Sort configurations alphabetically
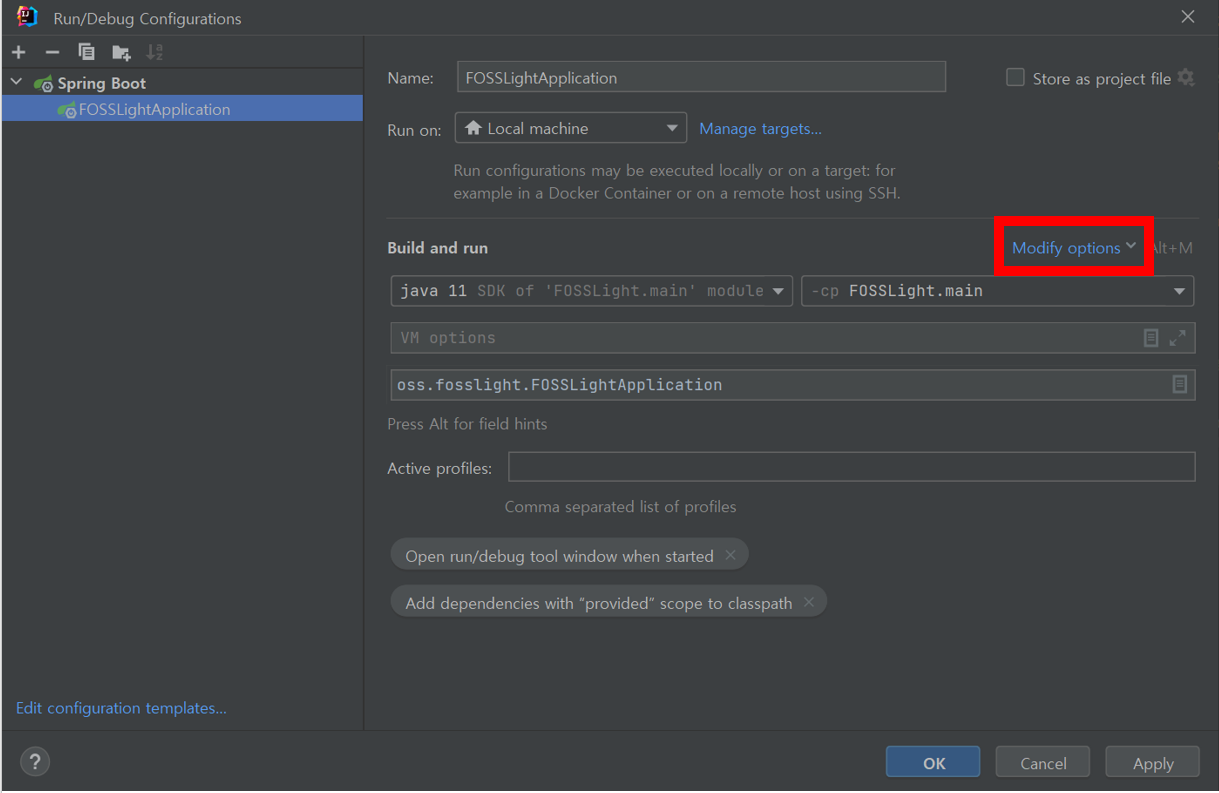1219x793 pixels. [154, 52]
